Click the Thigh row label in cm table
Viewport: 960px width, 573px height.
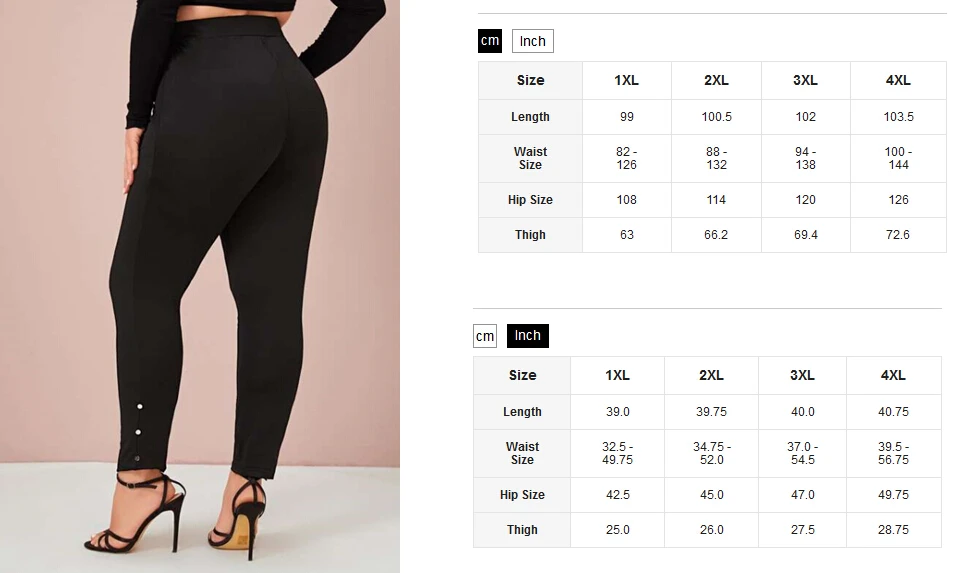pyautogui.click(x=530, y=235)
